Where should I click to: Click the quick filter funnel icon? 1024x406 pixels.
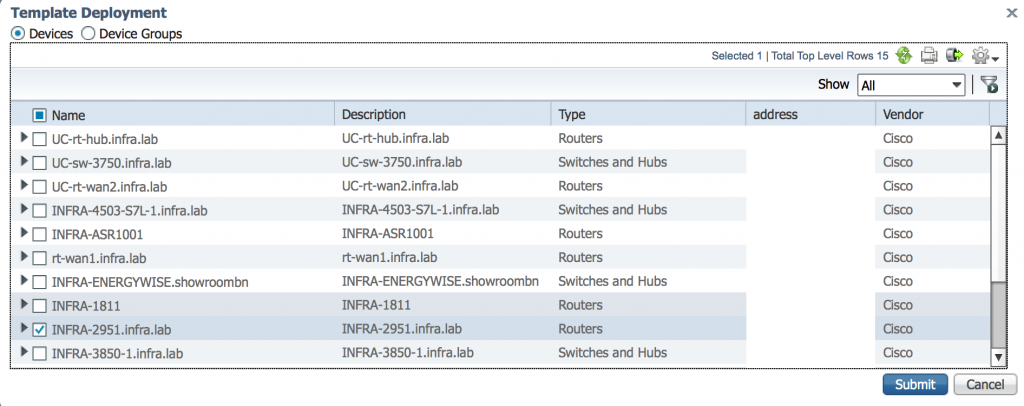(989, 85)
